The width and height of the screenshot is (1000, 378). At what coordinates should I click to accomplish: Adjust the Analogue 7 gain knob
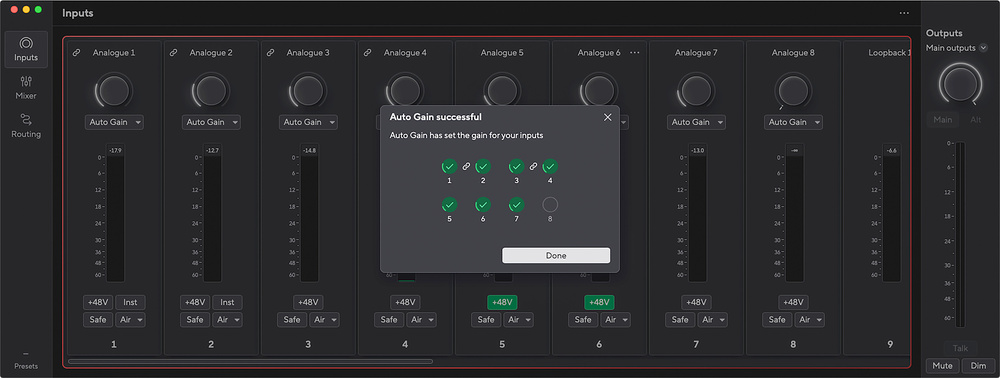[696, 91]
